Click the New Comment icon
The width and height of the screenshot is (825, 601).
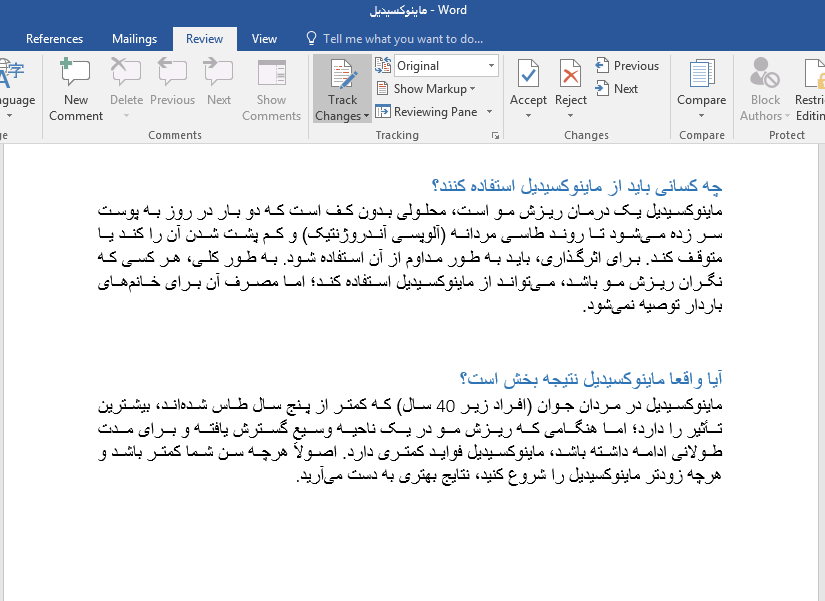(x=75, y=72)
